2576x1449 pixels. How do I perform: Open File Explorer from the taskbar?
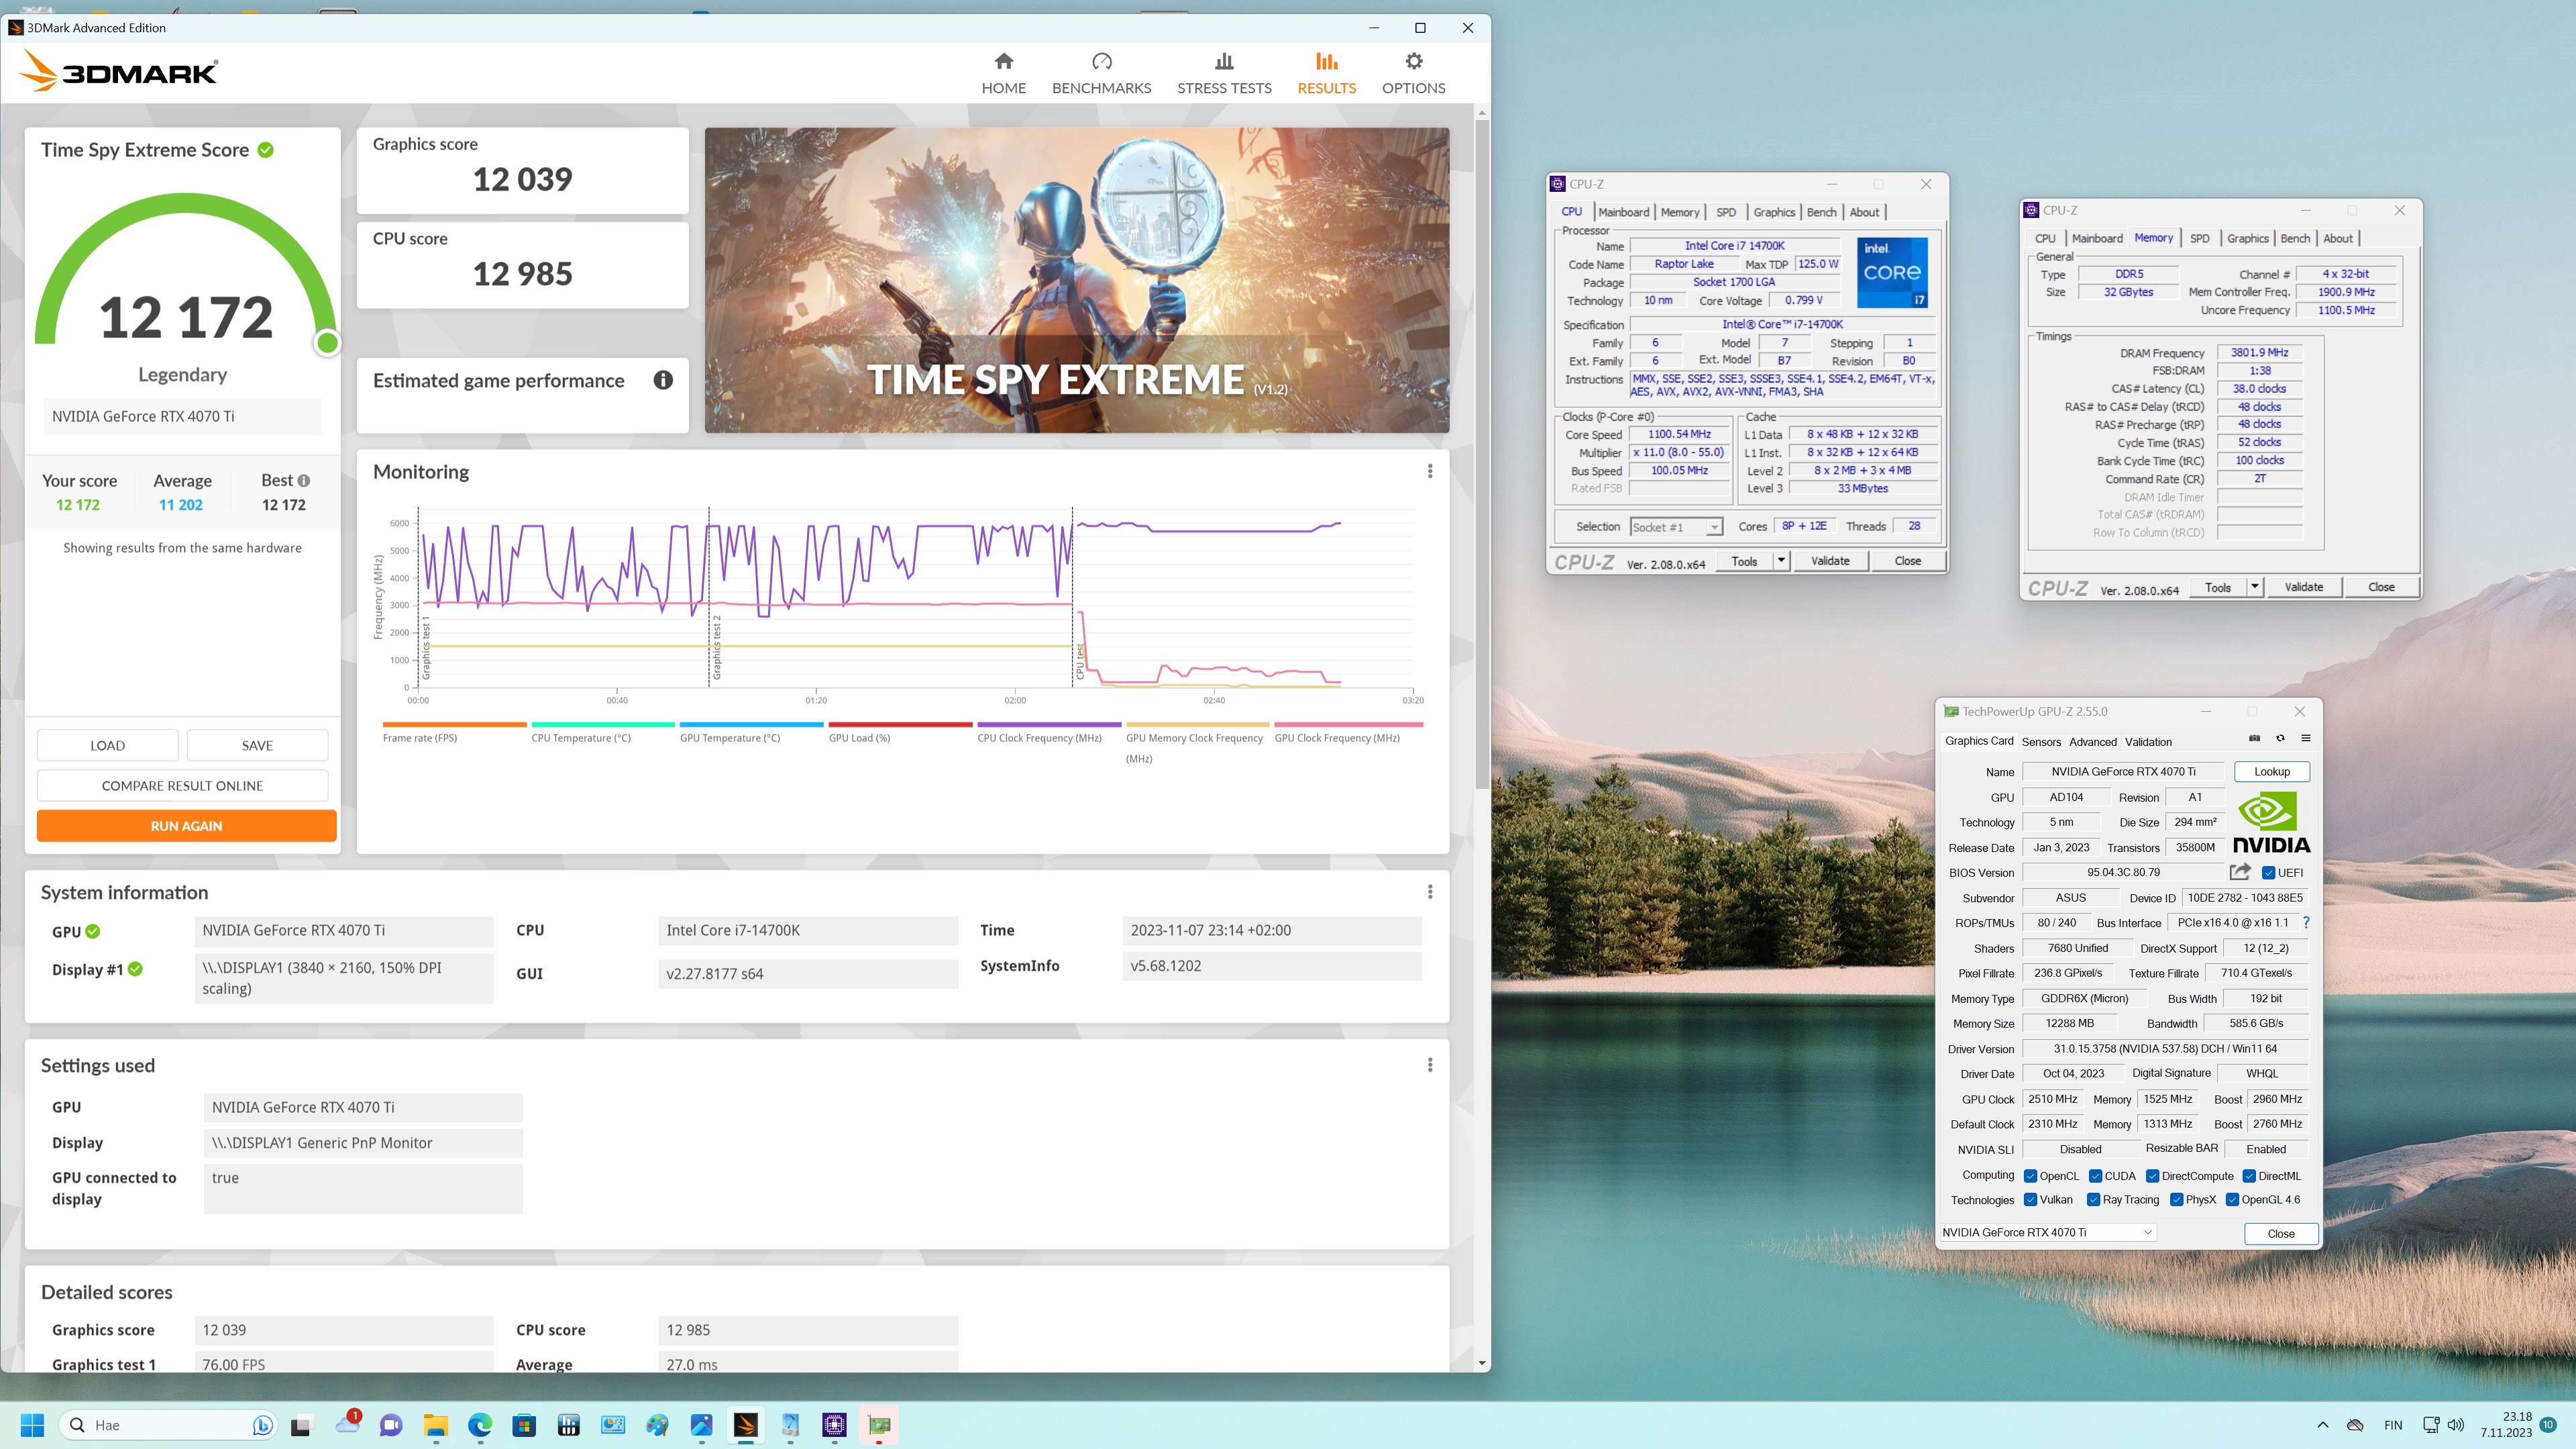click(435, 1425)
